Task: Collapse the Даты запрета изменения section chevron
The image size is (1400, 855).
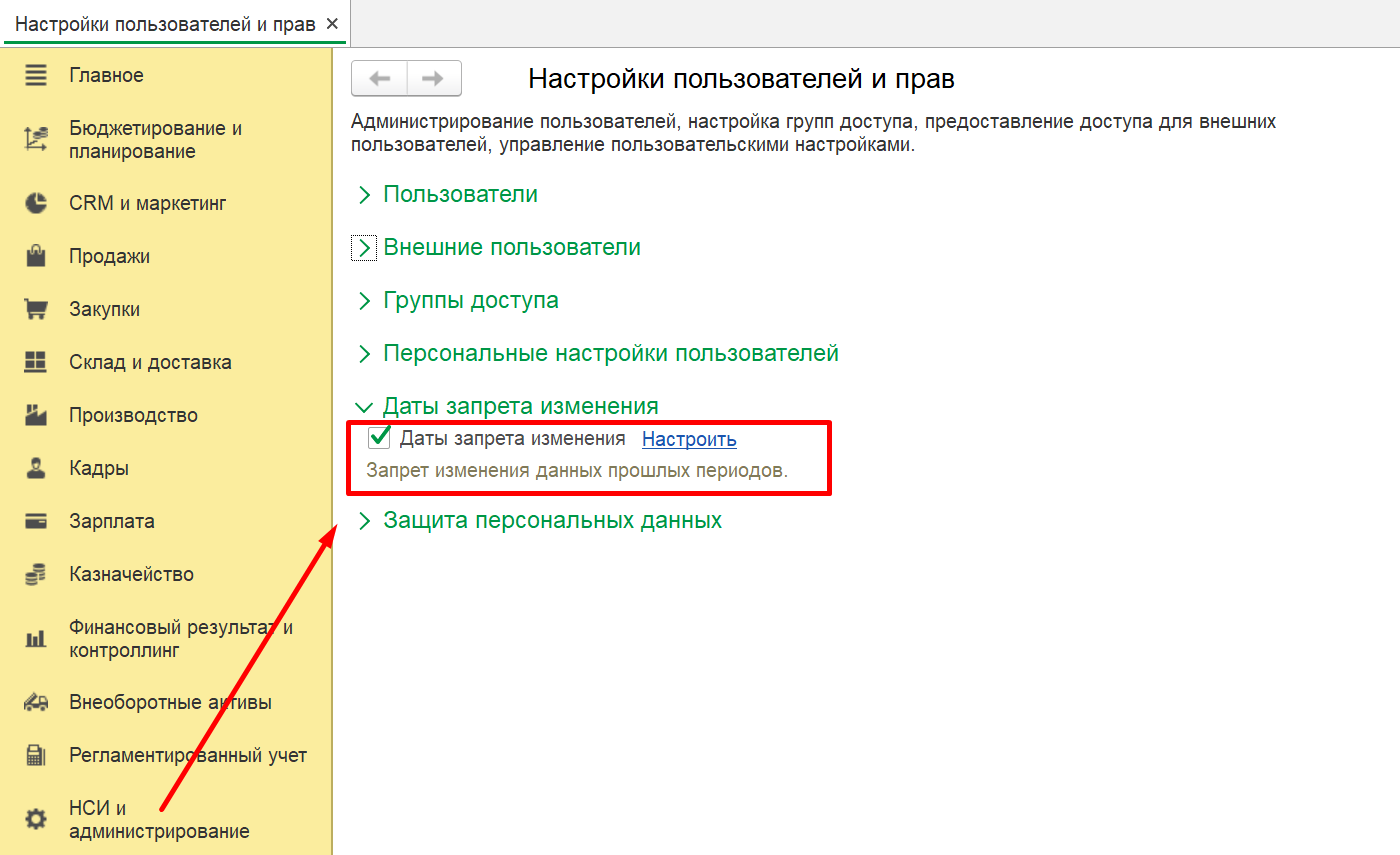Action: (364, 407)
